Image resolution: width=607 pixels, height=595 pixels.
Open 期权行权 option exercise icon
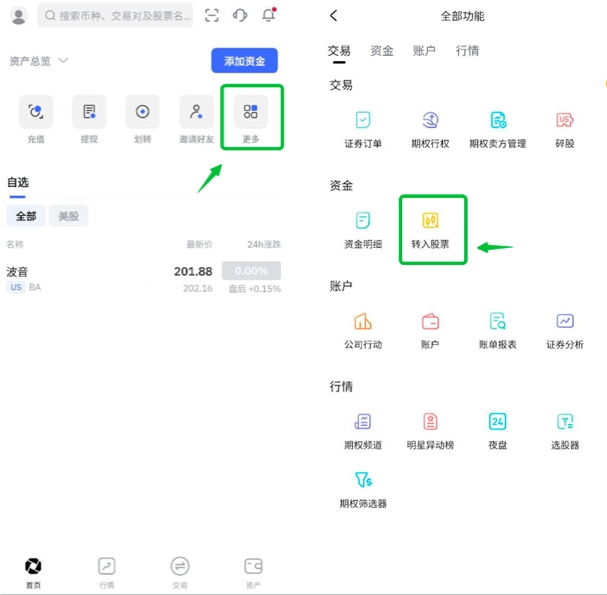pos(430,121)
